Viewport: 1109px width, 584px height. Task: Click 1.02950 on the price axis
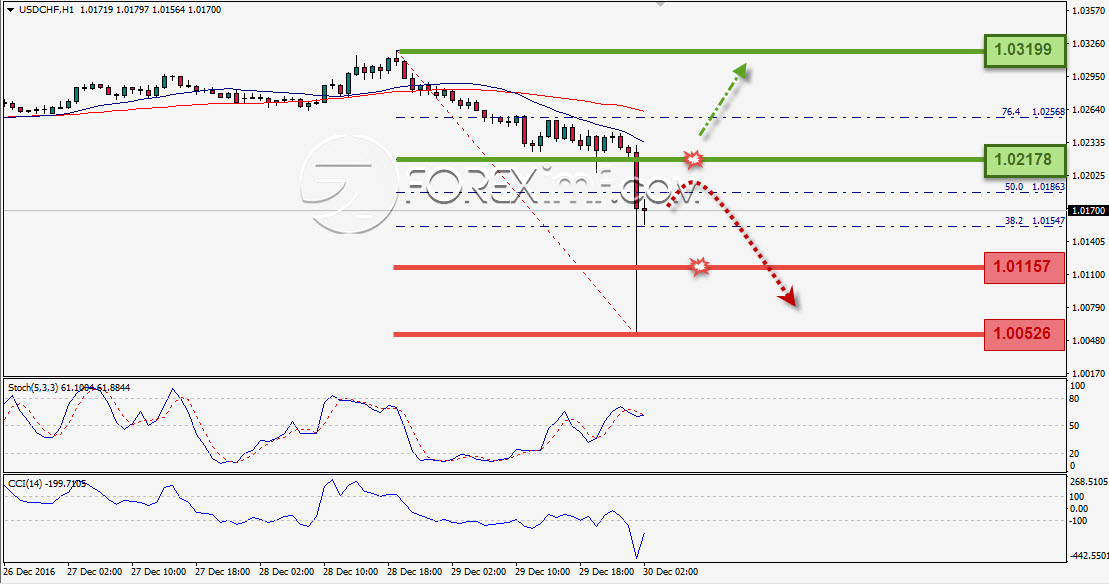click(1088, 76)
